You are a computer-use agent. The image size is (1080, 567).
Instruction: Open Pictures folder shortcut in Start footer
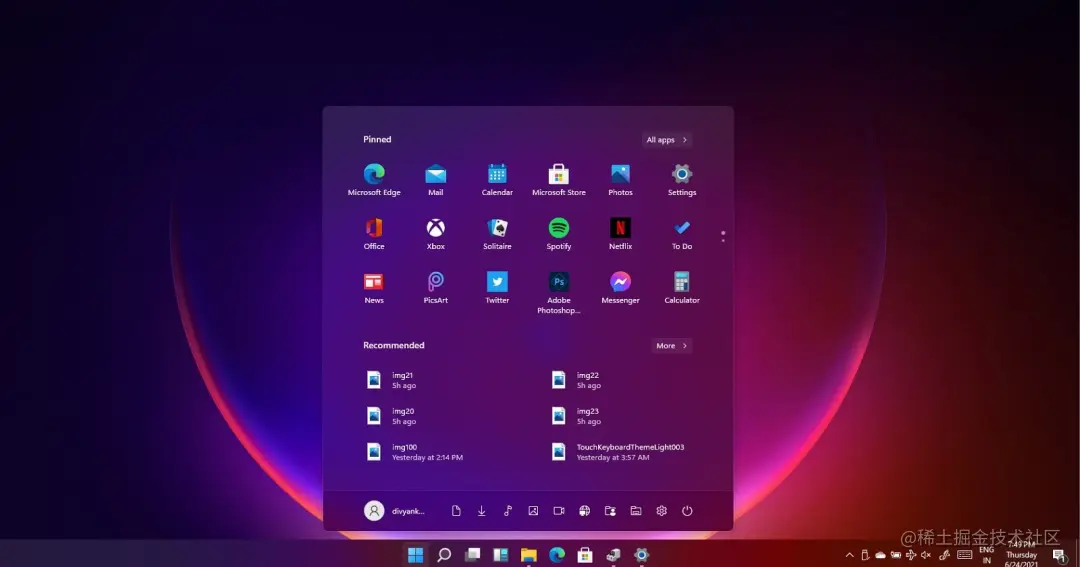coord(533,511)
